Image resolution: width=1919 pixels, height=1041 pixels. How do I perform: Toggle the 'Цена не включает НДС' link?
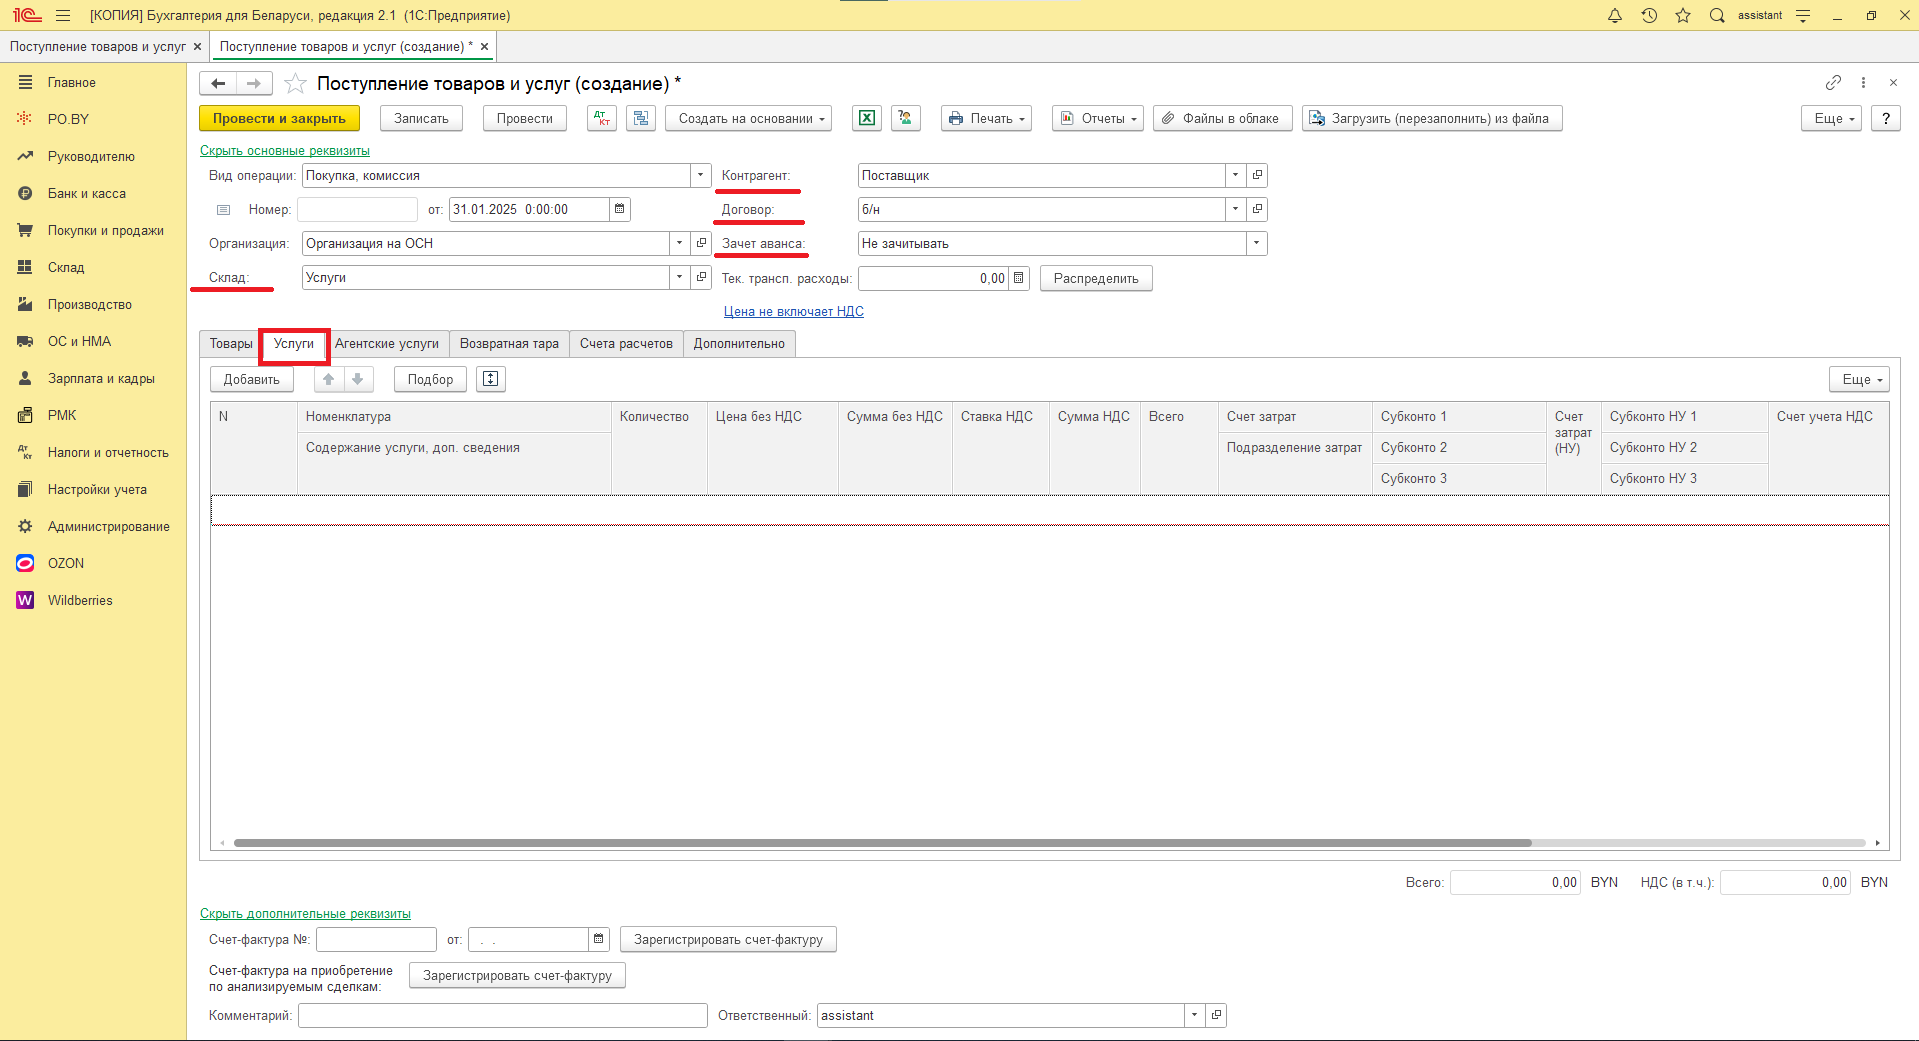click(x=793, y=311)
